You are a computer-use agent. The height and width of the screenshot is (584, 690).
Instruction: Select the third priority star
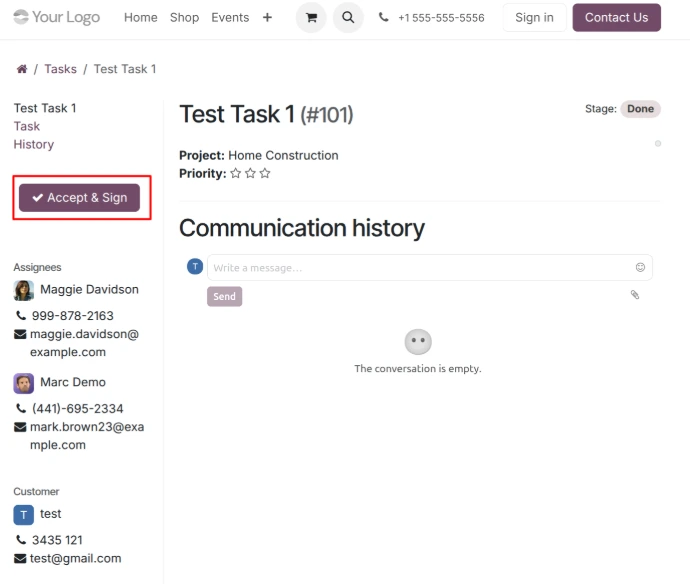pyautogui.click(x=265, y=173)
